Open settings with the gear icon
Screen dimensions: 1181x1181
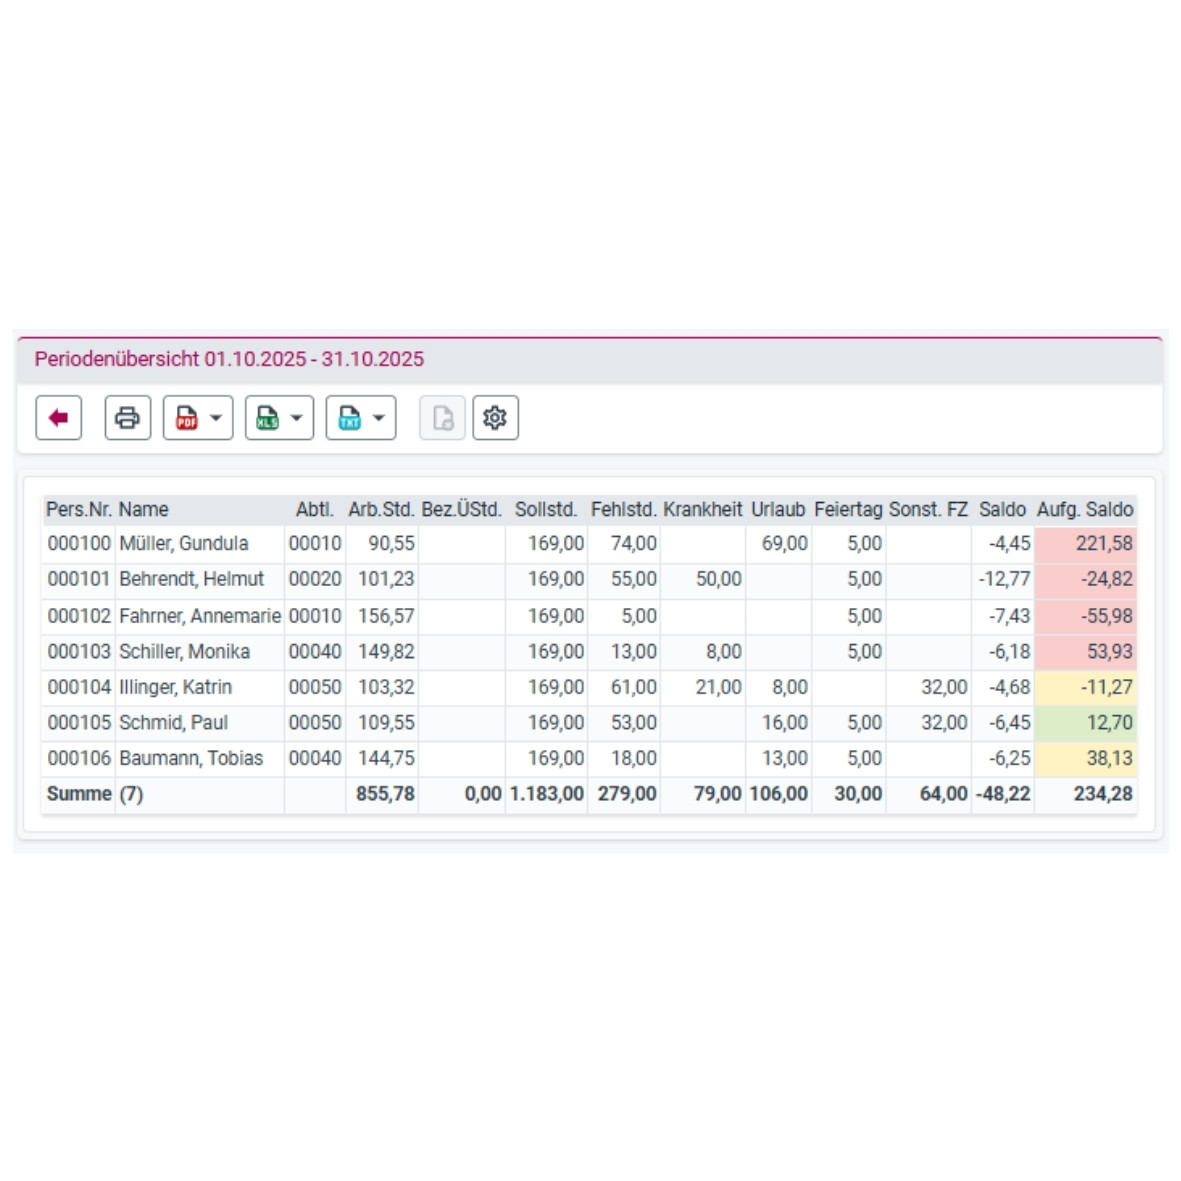(x=495, y=418)
